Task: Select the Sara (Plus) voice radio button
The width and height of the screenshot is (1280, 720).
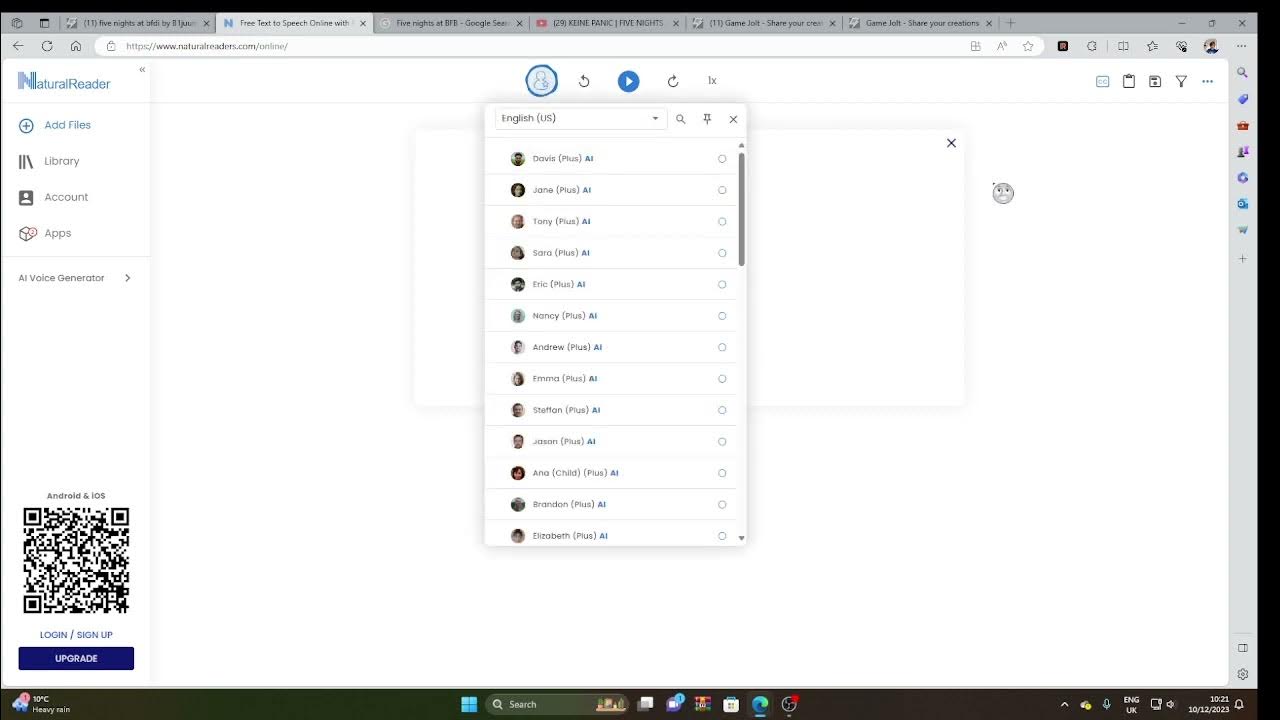Action: point(722,253)
